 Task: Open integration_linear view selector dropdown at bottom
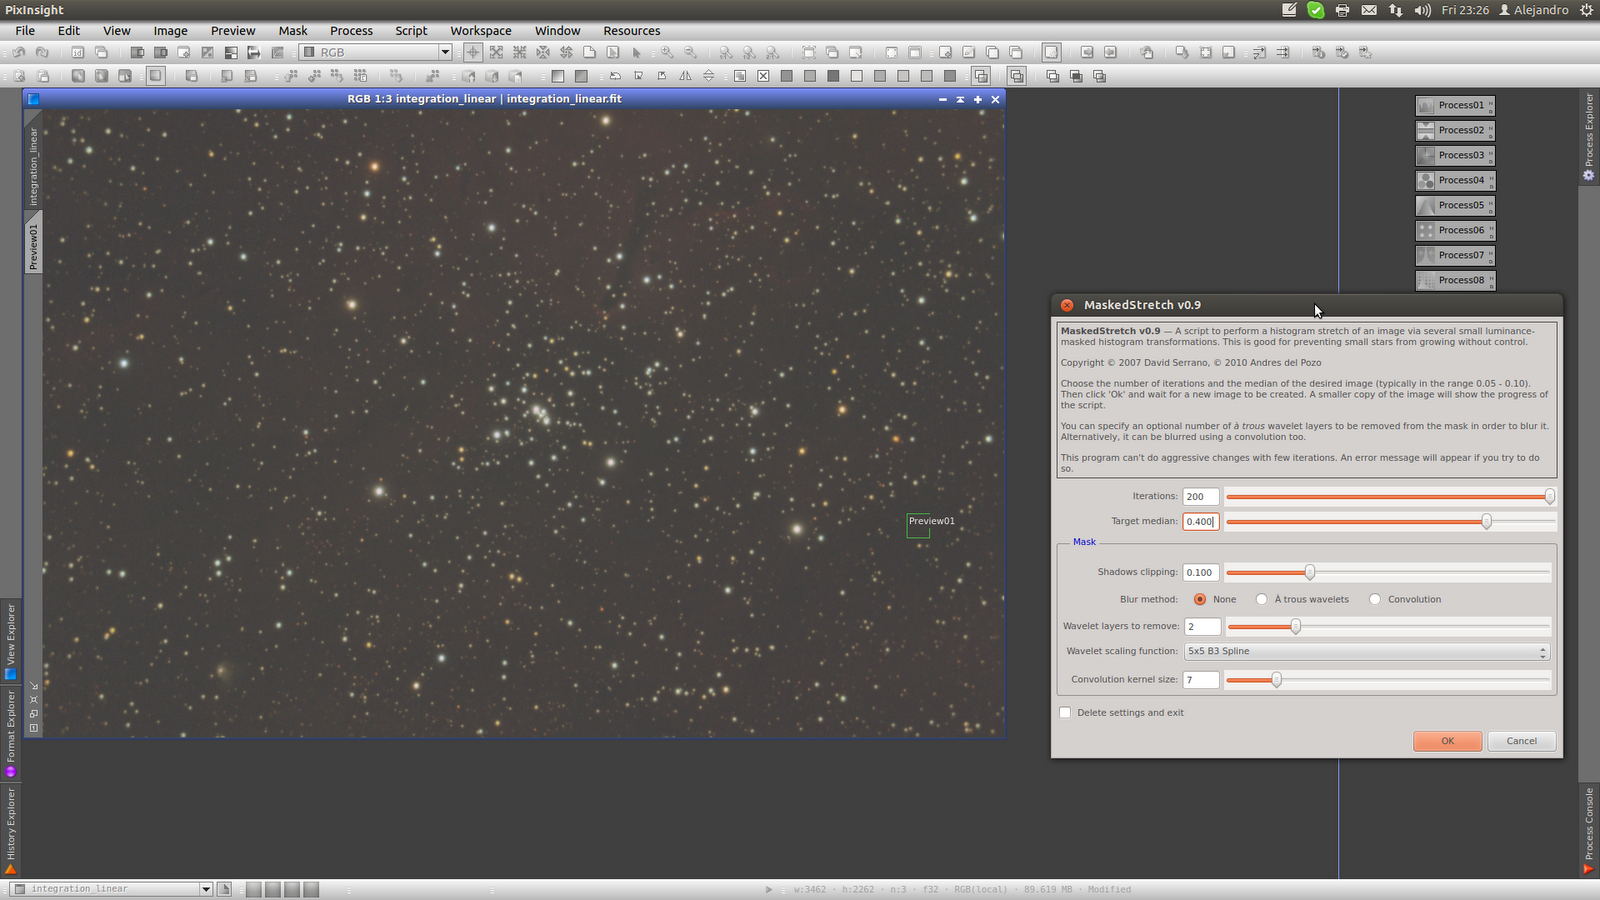pos(111,889)
